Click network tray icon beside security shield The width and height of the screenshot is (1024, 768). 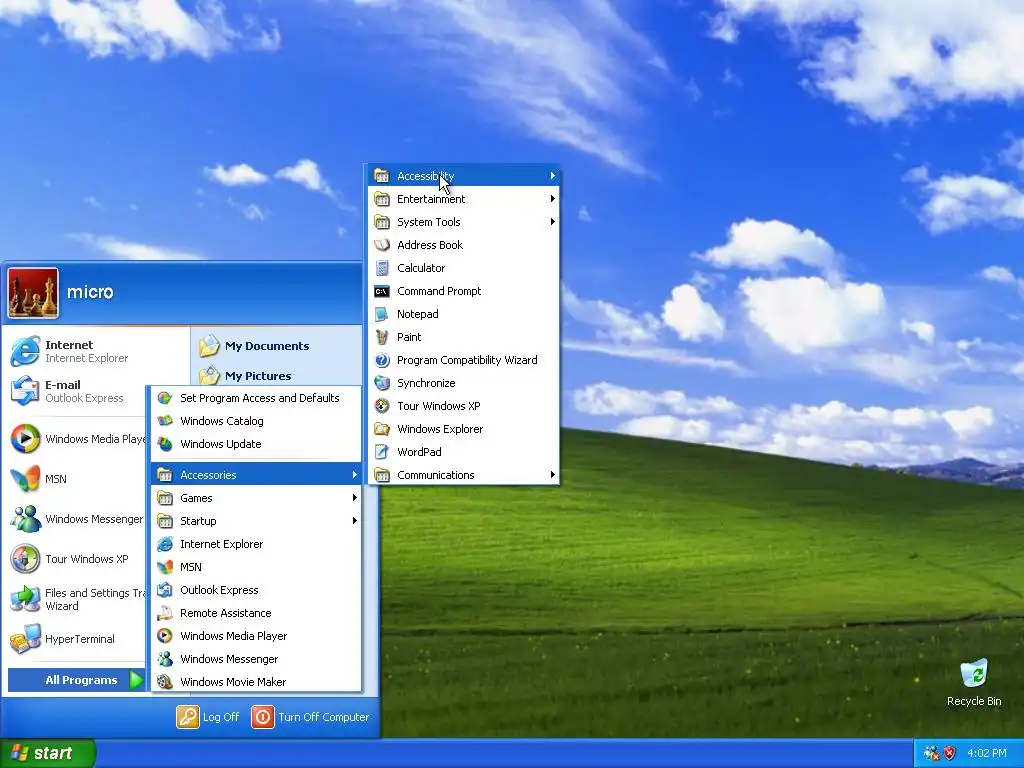point(931,753)
